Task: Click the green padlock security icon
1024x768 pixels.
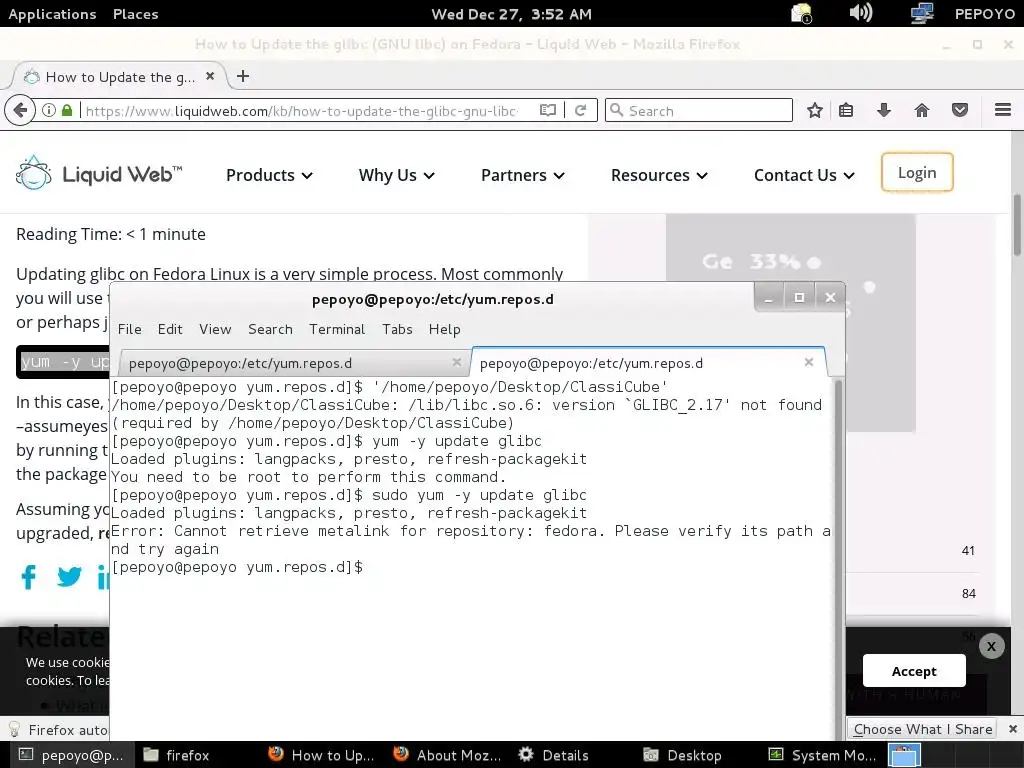Action: tap(67, 110)
